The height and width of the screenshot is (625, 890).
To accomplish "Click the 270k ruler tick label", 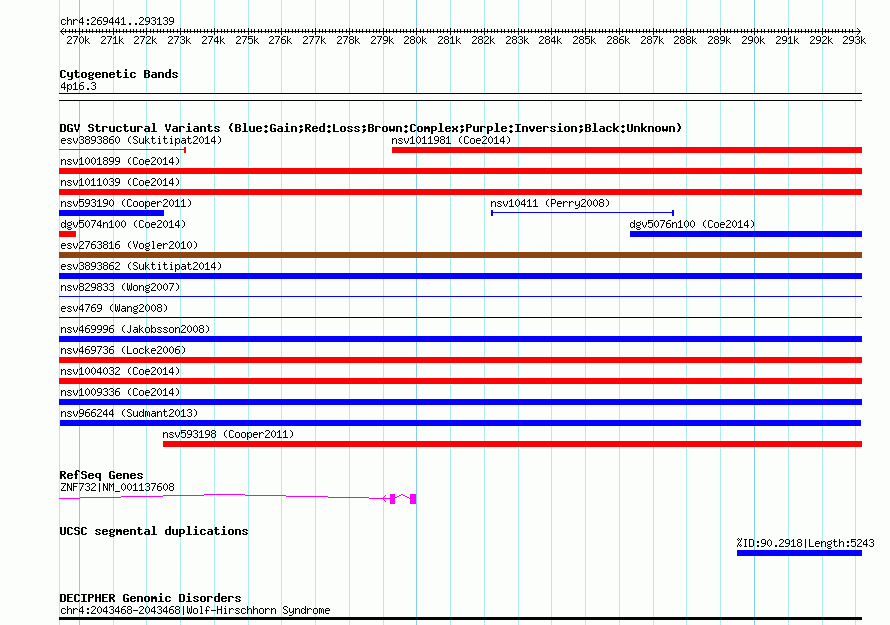I will tap(78, 40).
